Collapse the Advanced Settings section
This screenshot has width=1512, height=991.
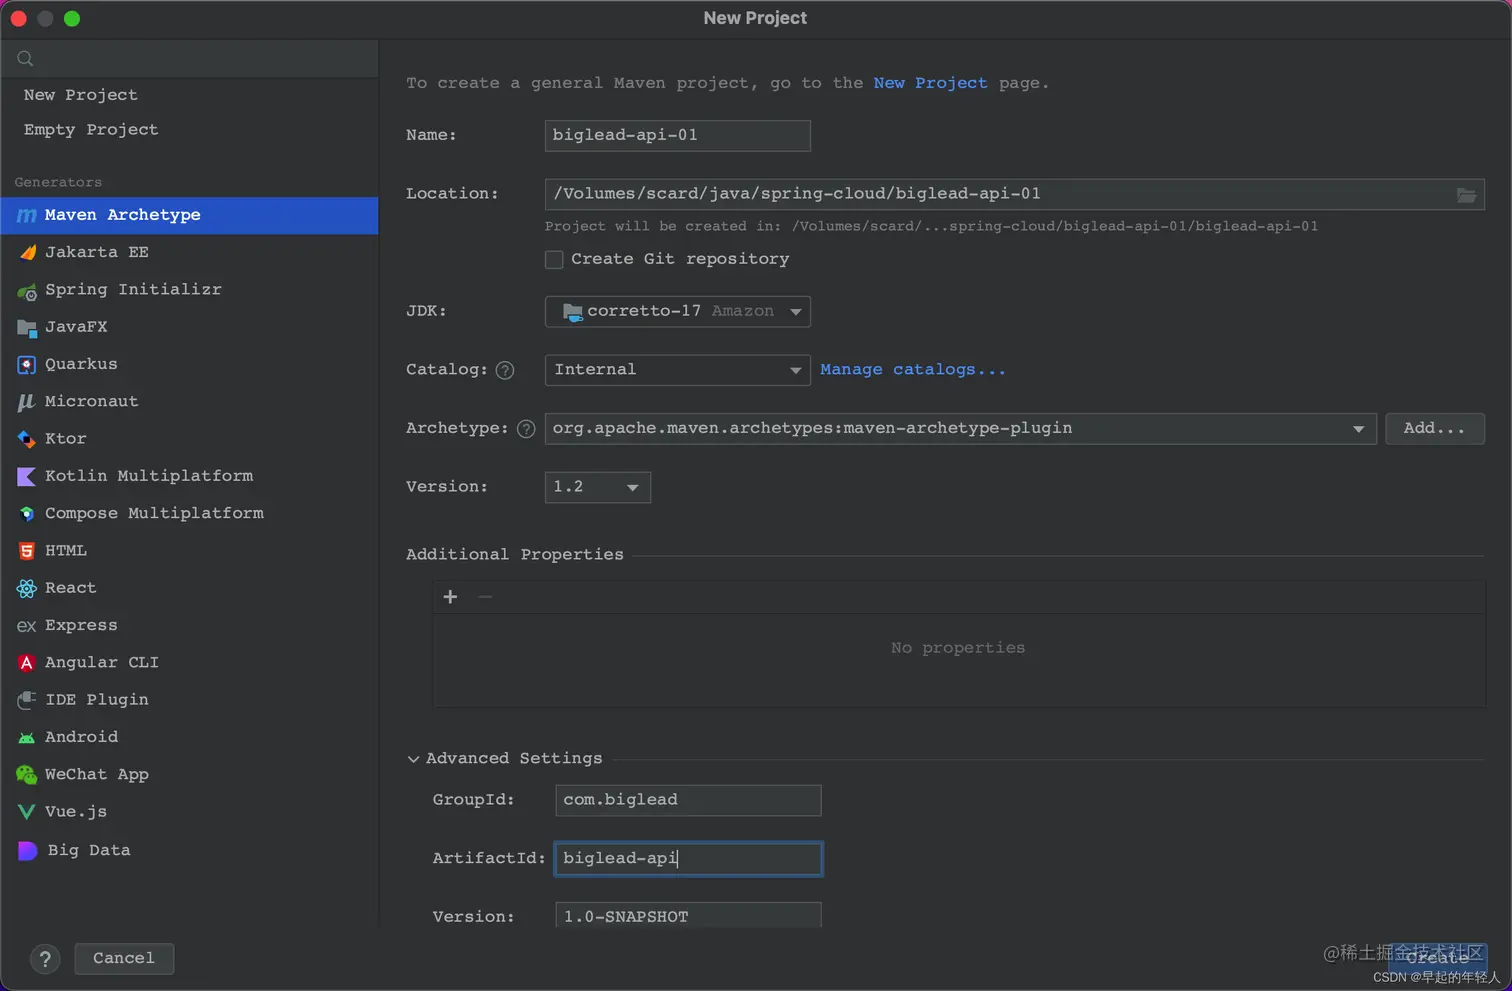413,759
